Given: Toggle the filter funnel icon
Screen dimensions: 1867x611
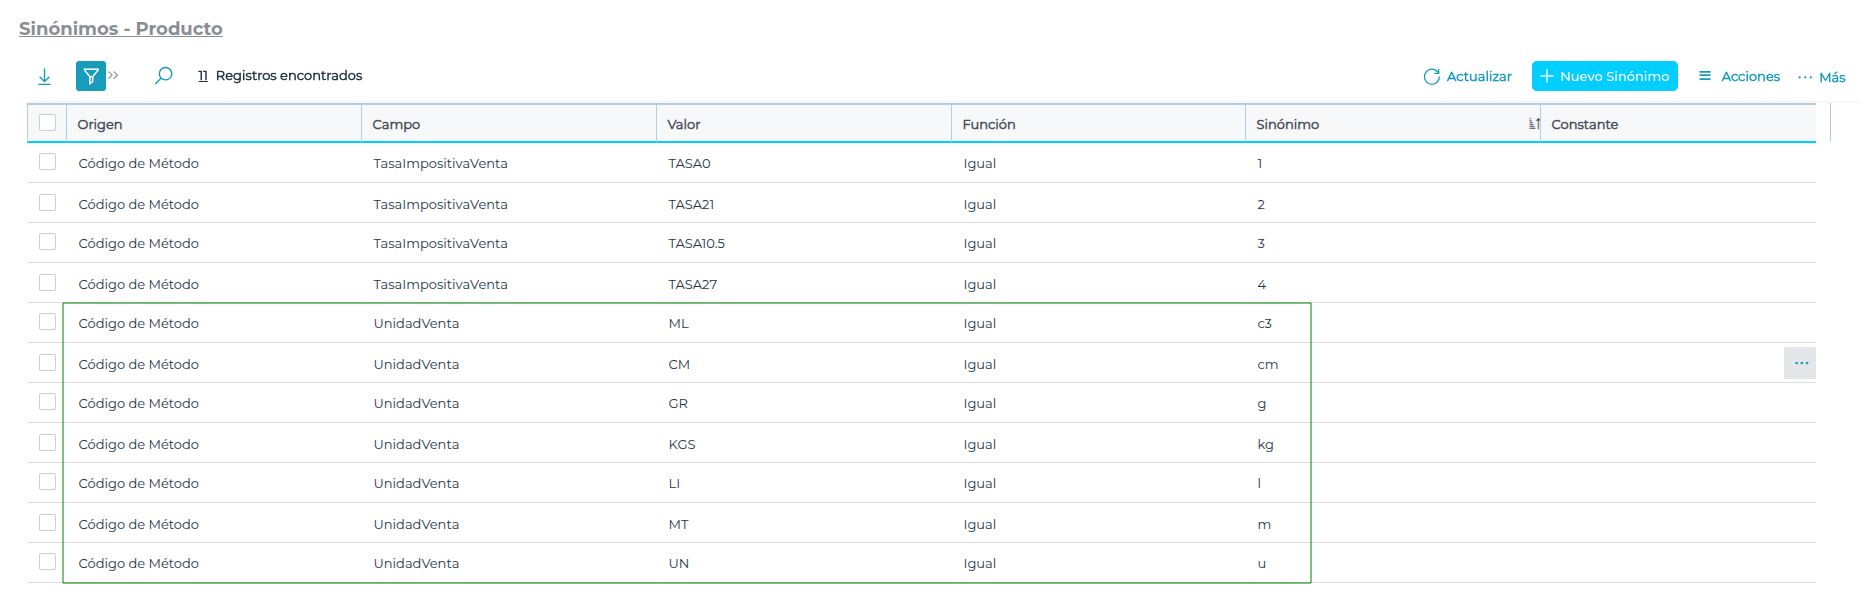Looking at the screenshot, I should pos(90,76).
